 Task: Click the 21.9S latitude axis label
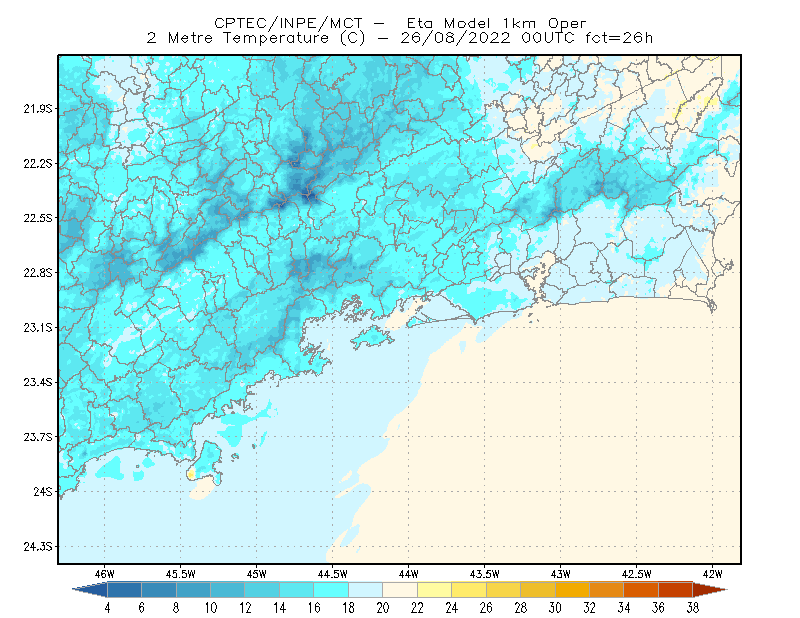tap(38, 109)
